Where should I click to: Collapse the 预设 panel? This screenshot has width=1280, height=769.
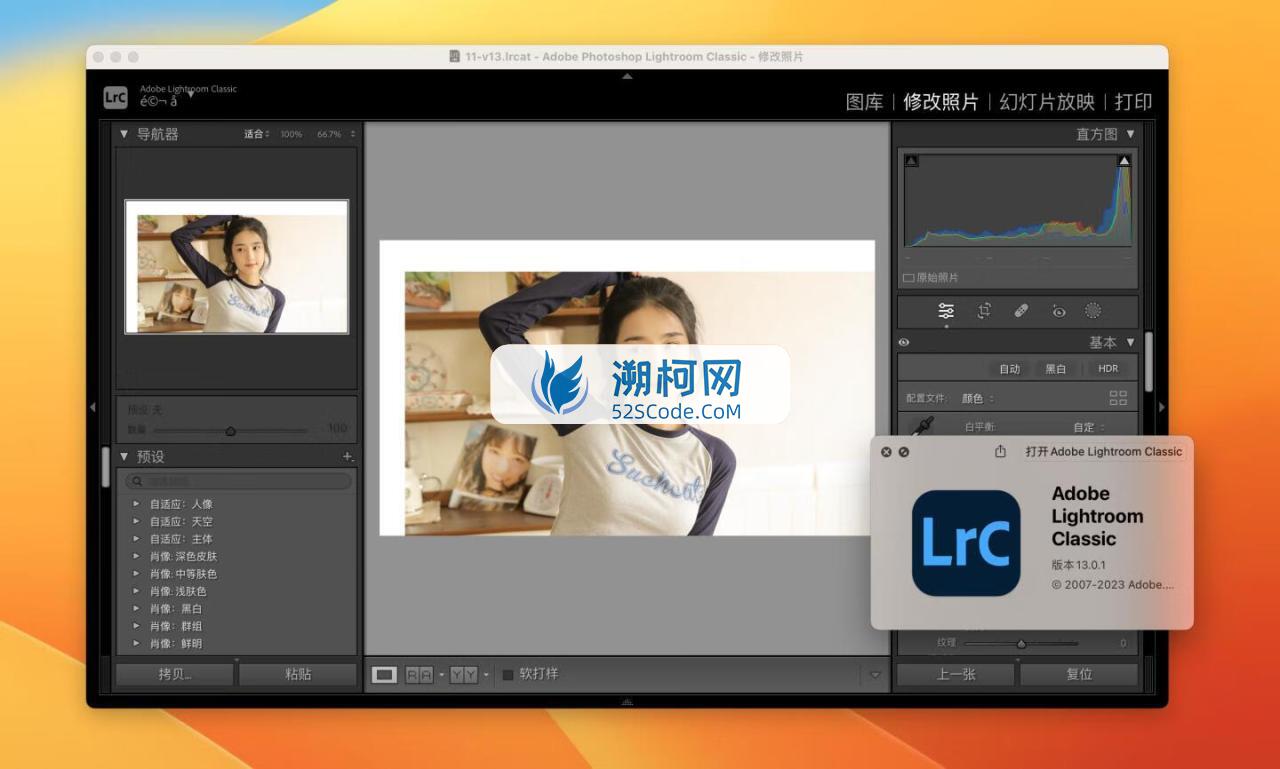[124, 456]
